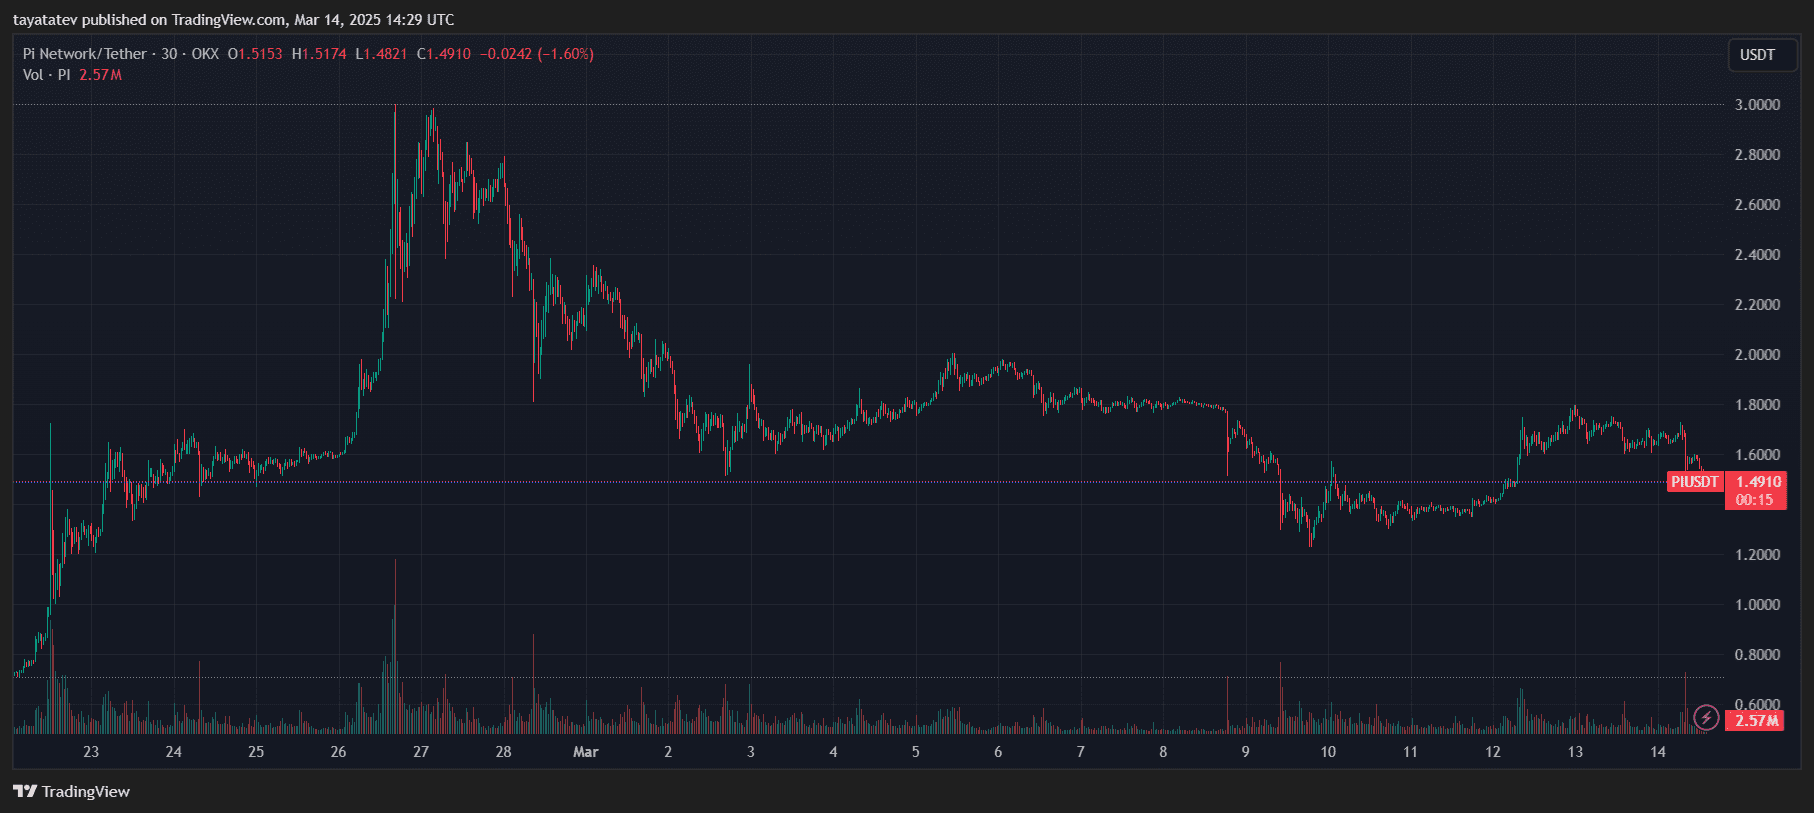Screen dimensions: 1814x813
Task: Click the 27 date label on time axis
Action: point(421,752)
